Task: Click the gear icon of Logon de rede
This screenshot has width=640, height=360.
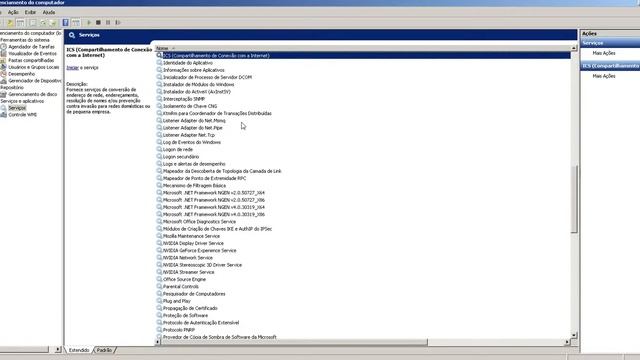Action: (x=159, y=149)
